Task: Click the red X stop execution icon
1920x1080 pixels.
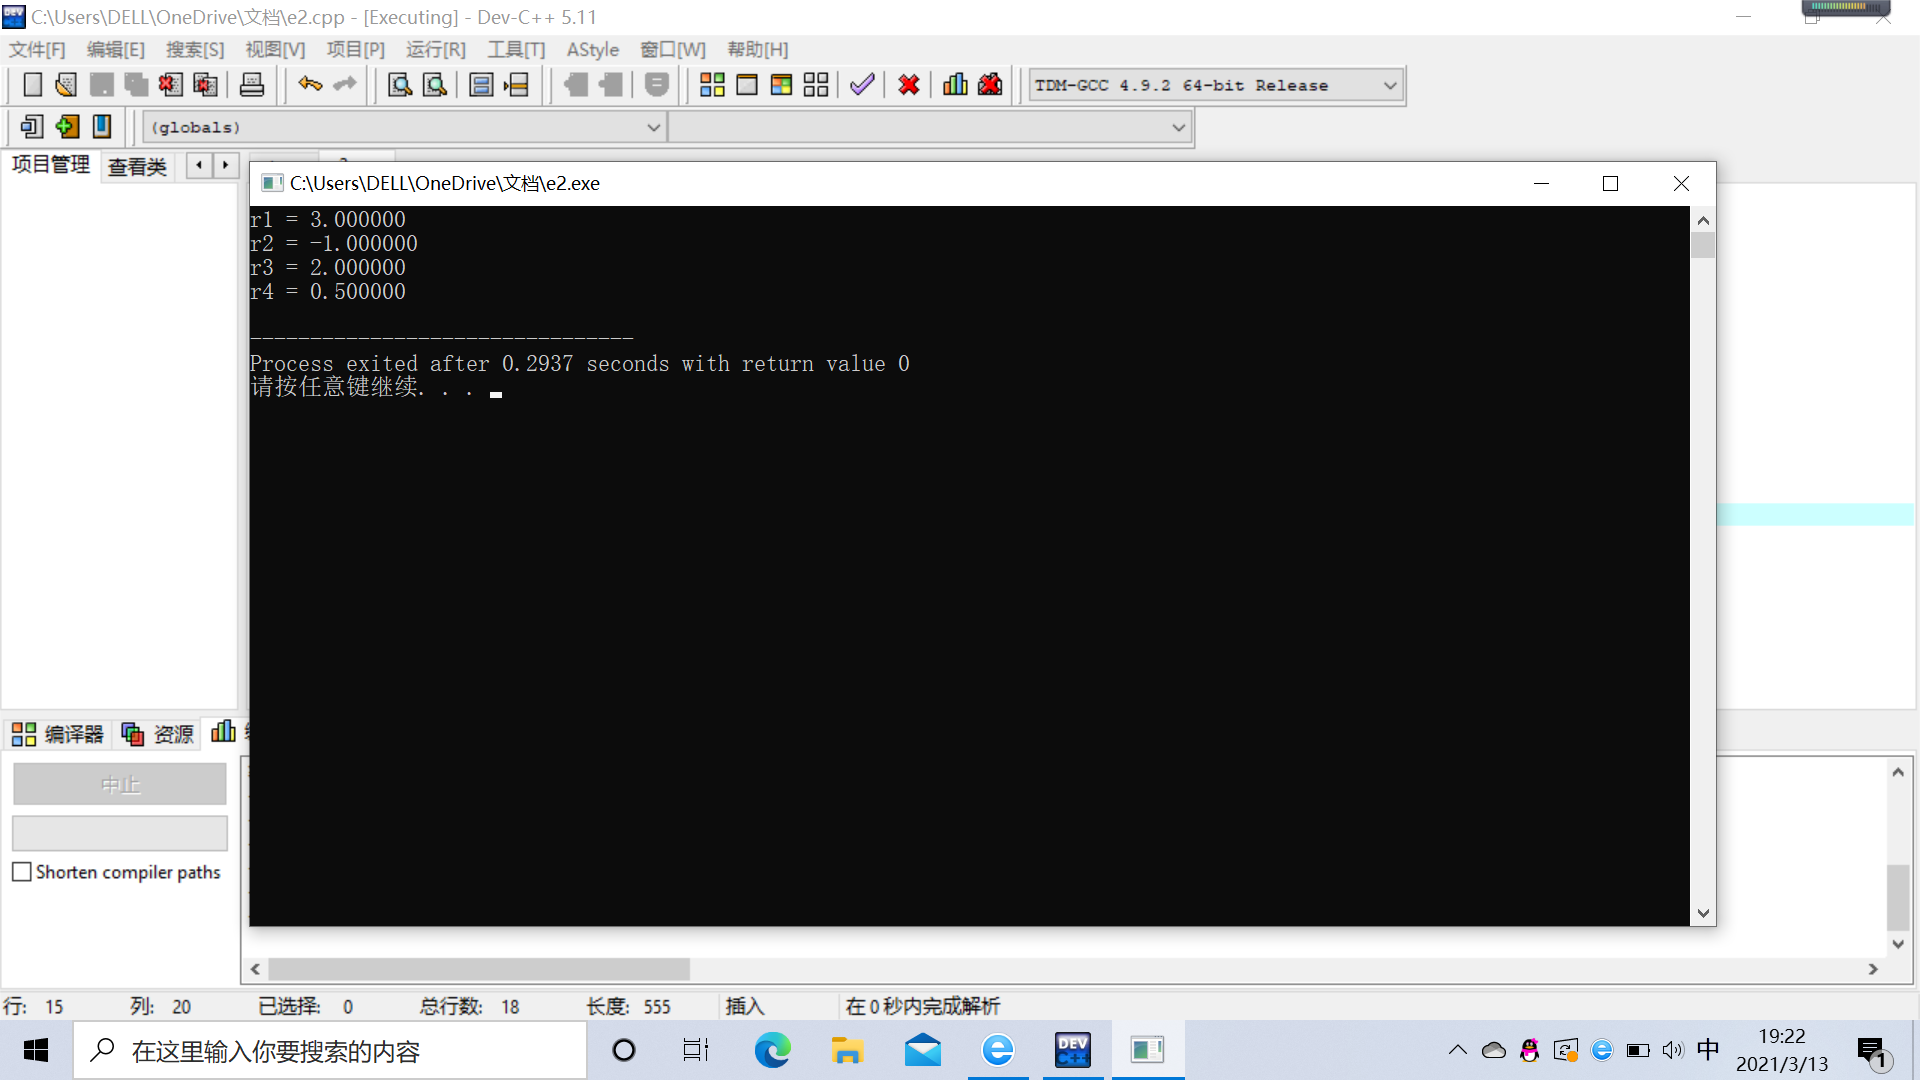Action: point(908,85)
